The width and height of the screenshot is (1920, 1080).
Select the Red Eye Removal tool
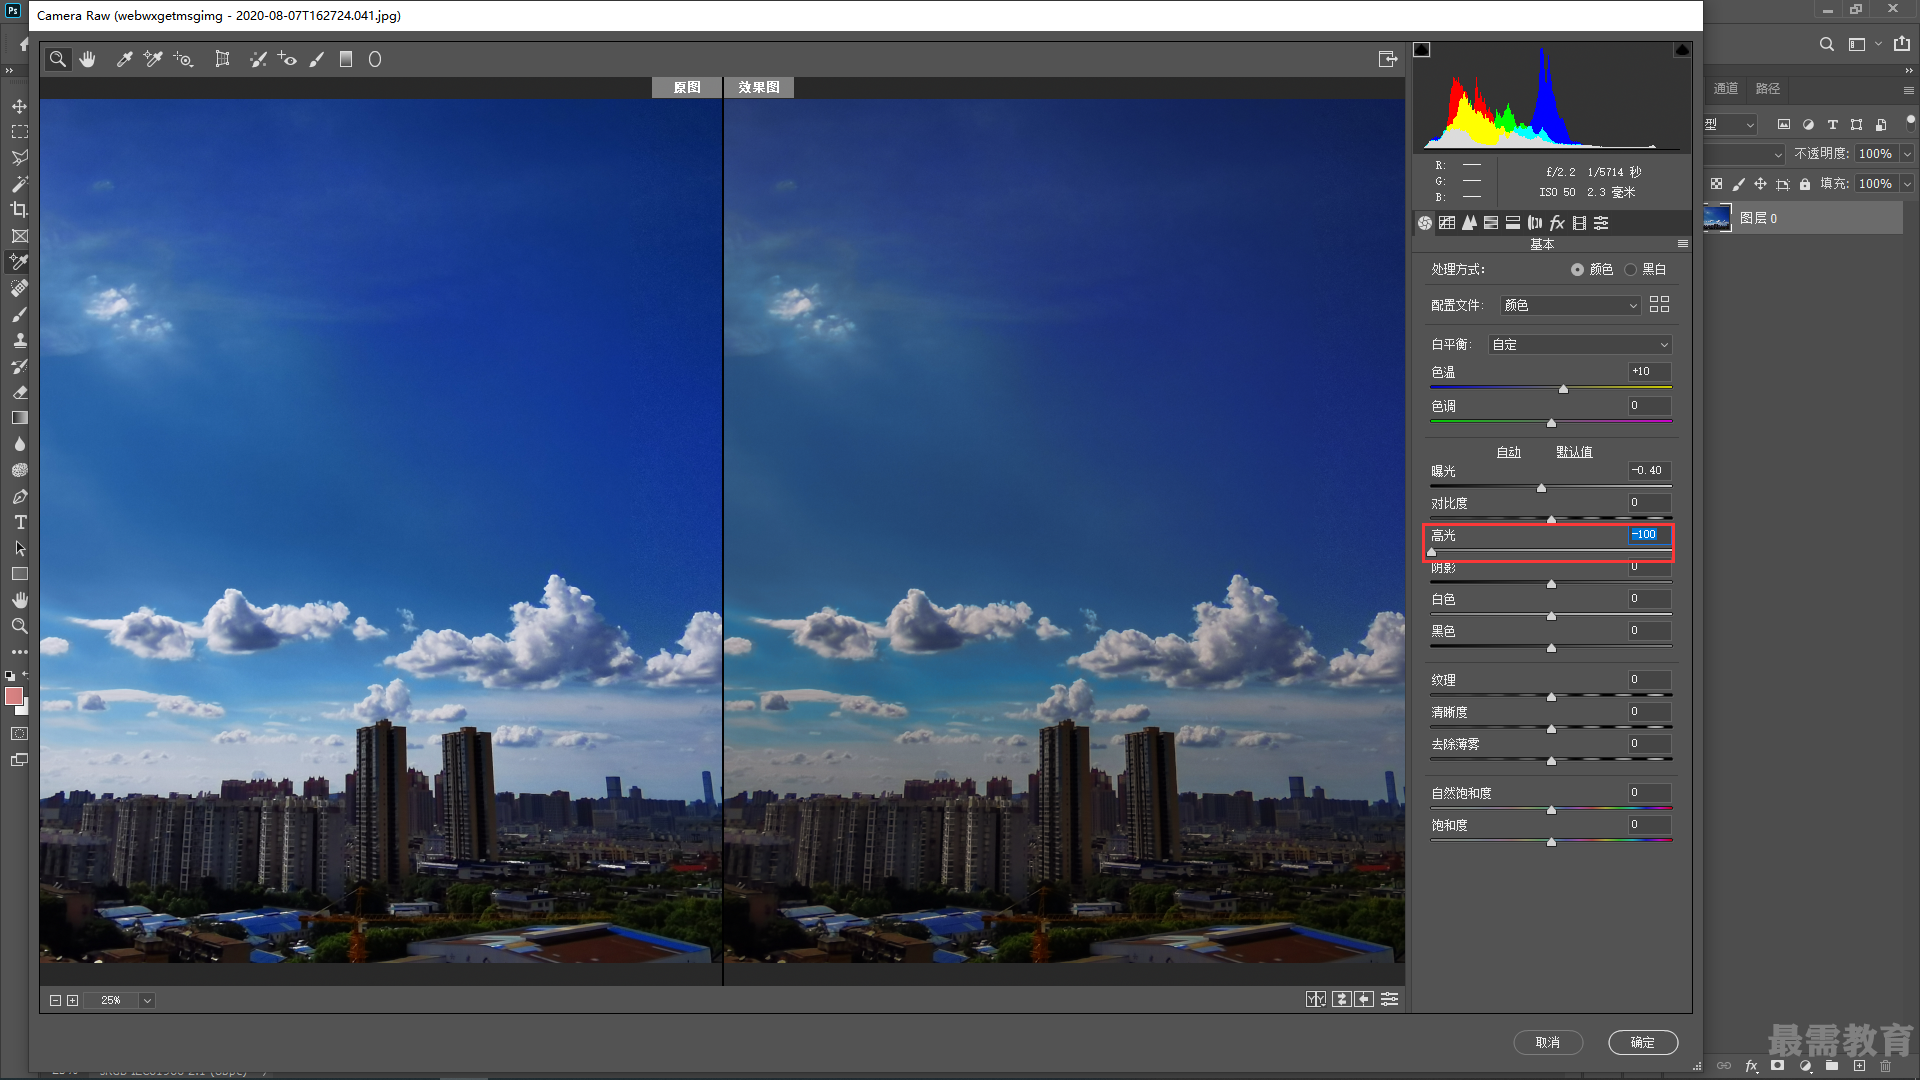(x=287, y=60)
